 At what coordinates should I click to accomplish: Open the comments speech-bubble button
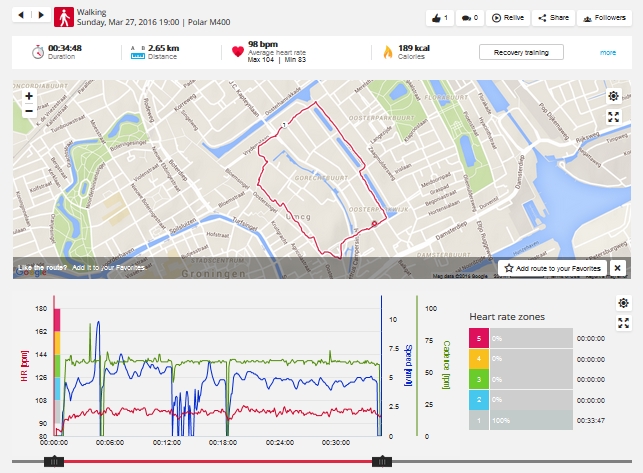(x=469, y=18)
